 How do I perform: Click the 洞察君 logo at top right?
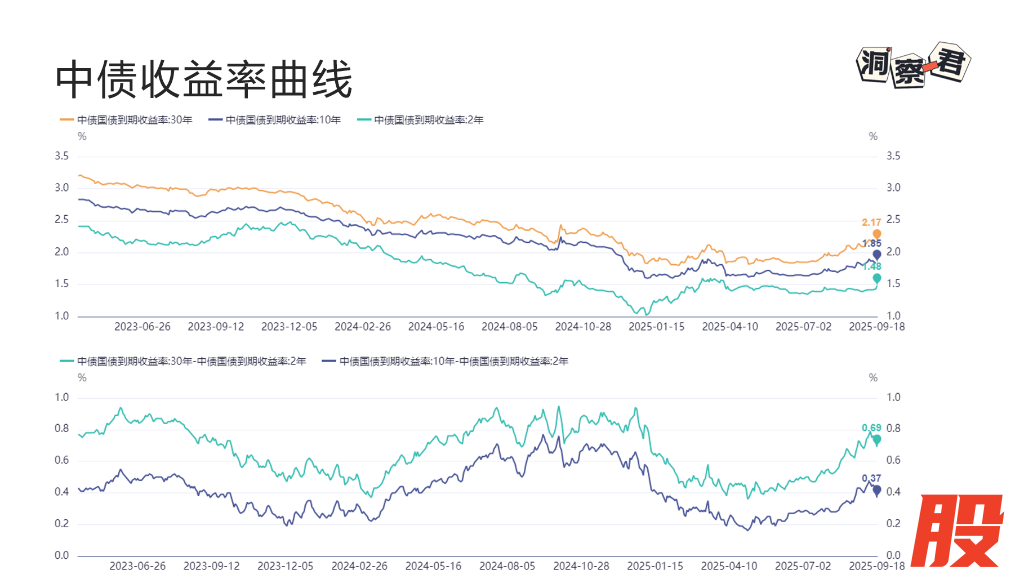(x=914, y=67)
